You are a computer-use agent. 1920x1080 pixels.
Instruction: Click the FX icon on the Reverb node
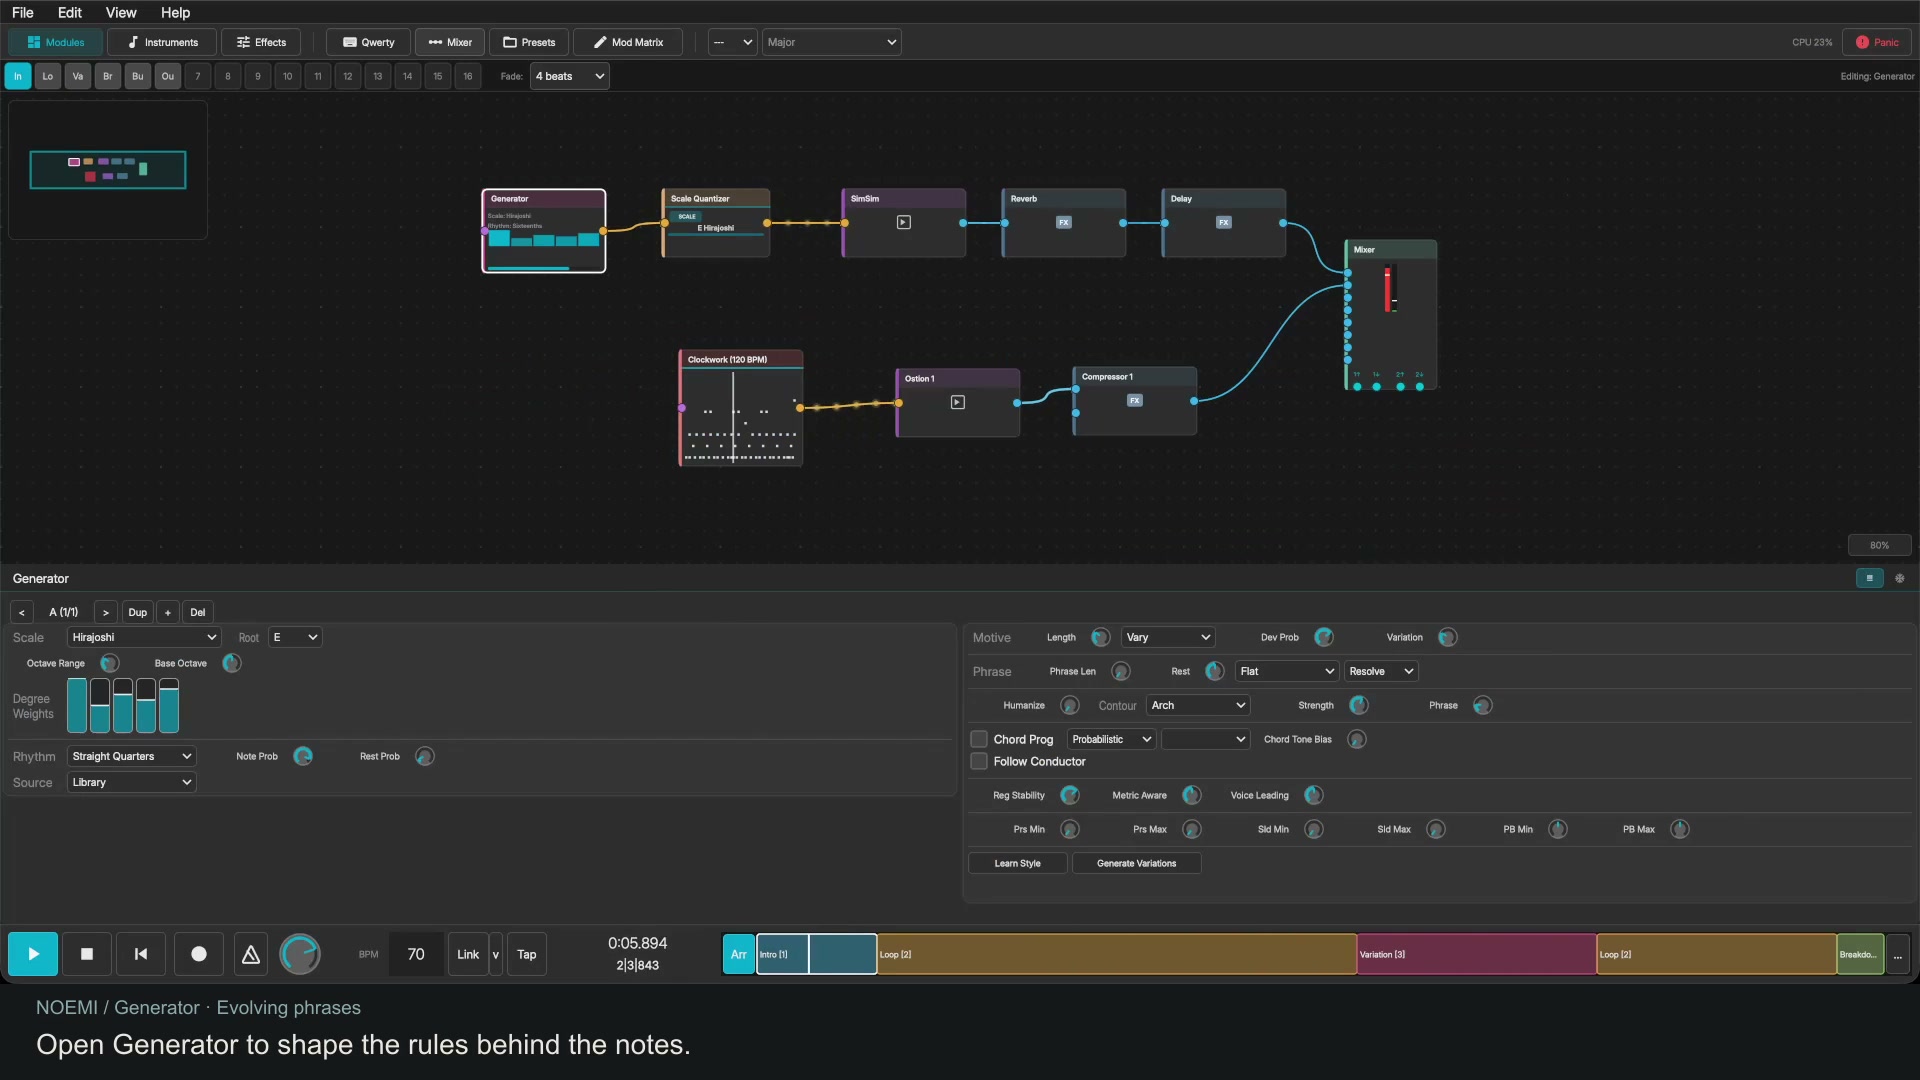click(1064, 222)
